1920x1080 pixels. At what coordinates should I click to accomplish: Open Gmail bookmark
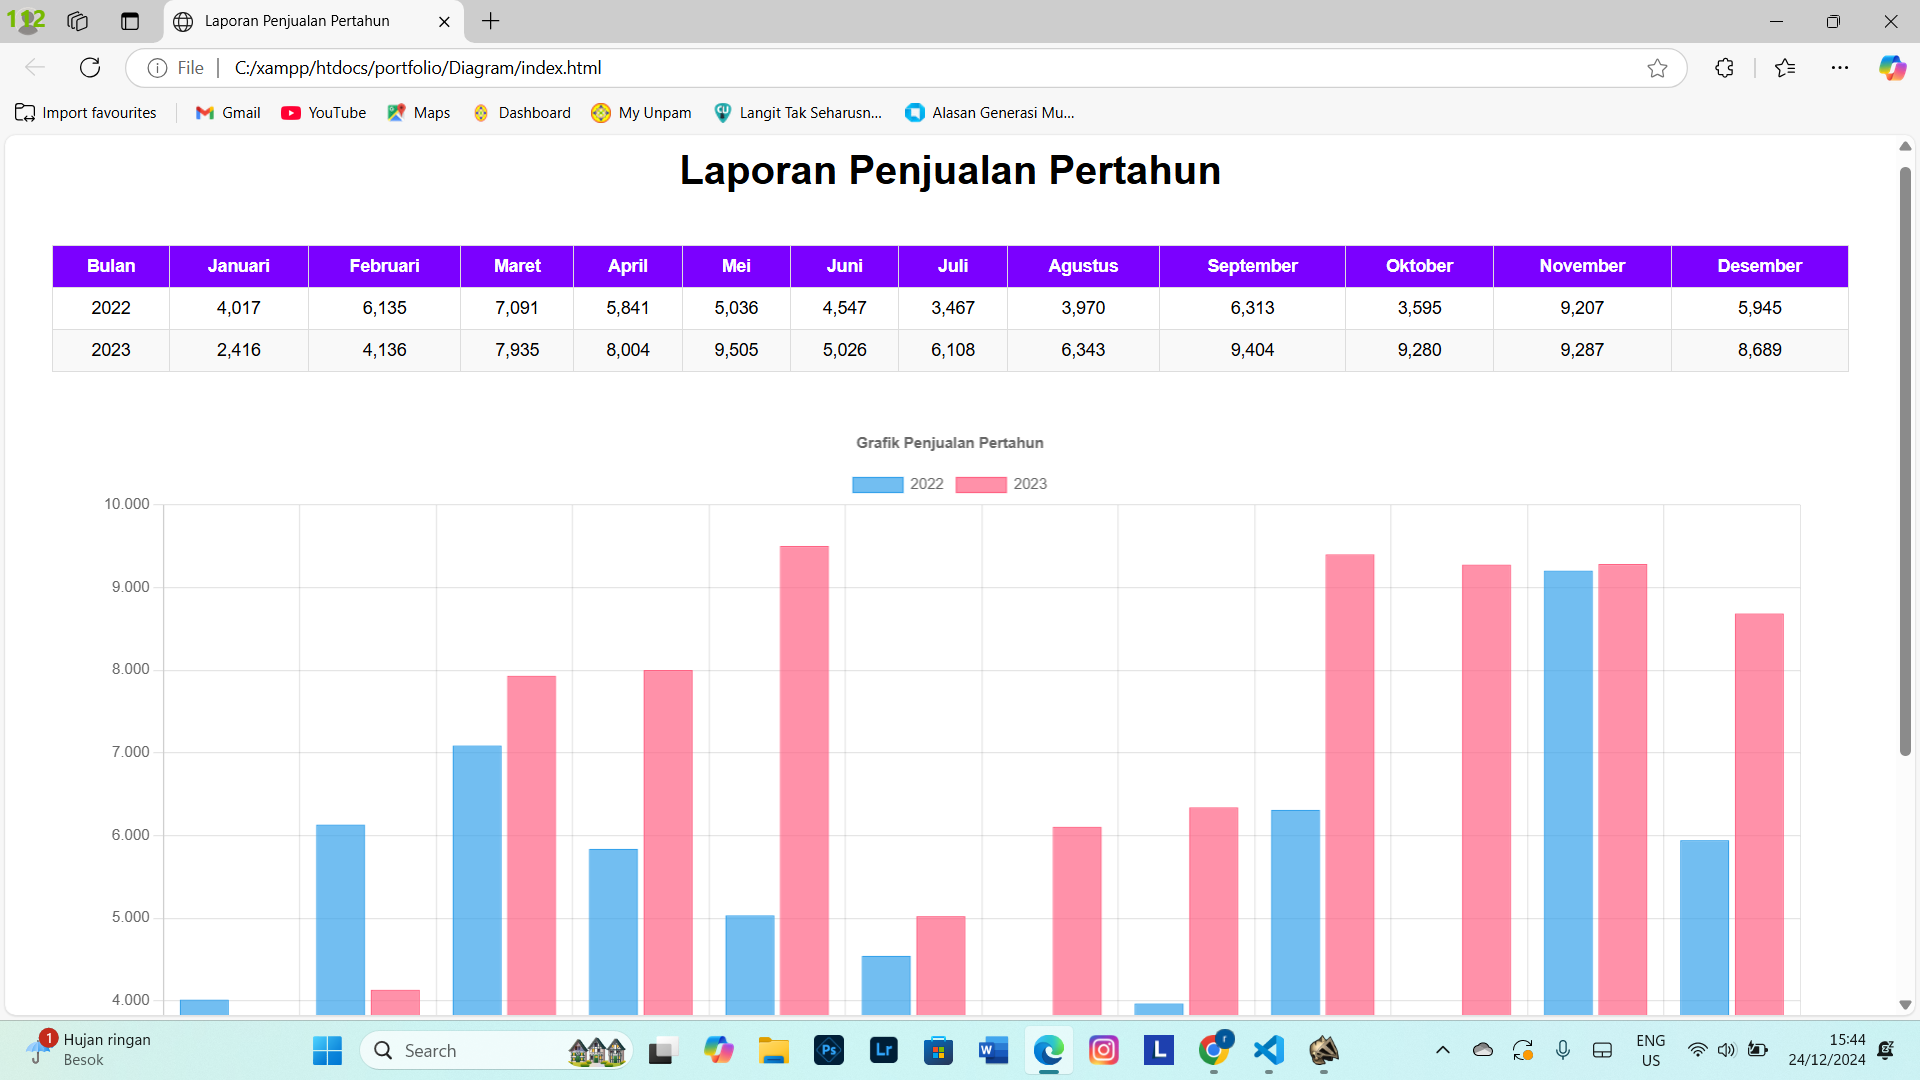coord(228,113)
